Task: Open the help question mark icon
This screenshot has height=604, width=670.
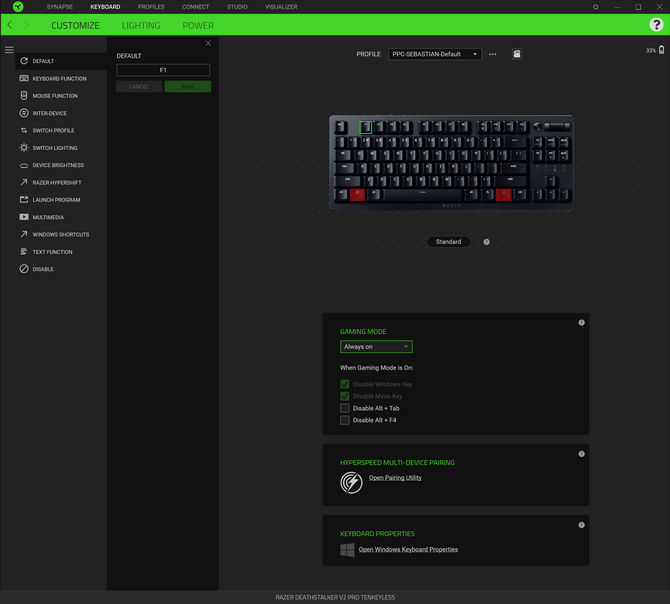Action: point(656,25)
